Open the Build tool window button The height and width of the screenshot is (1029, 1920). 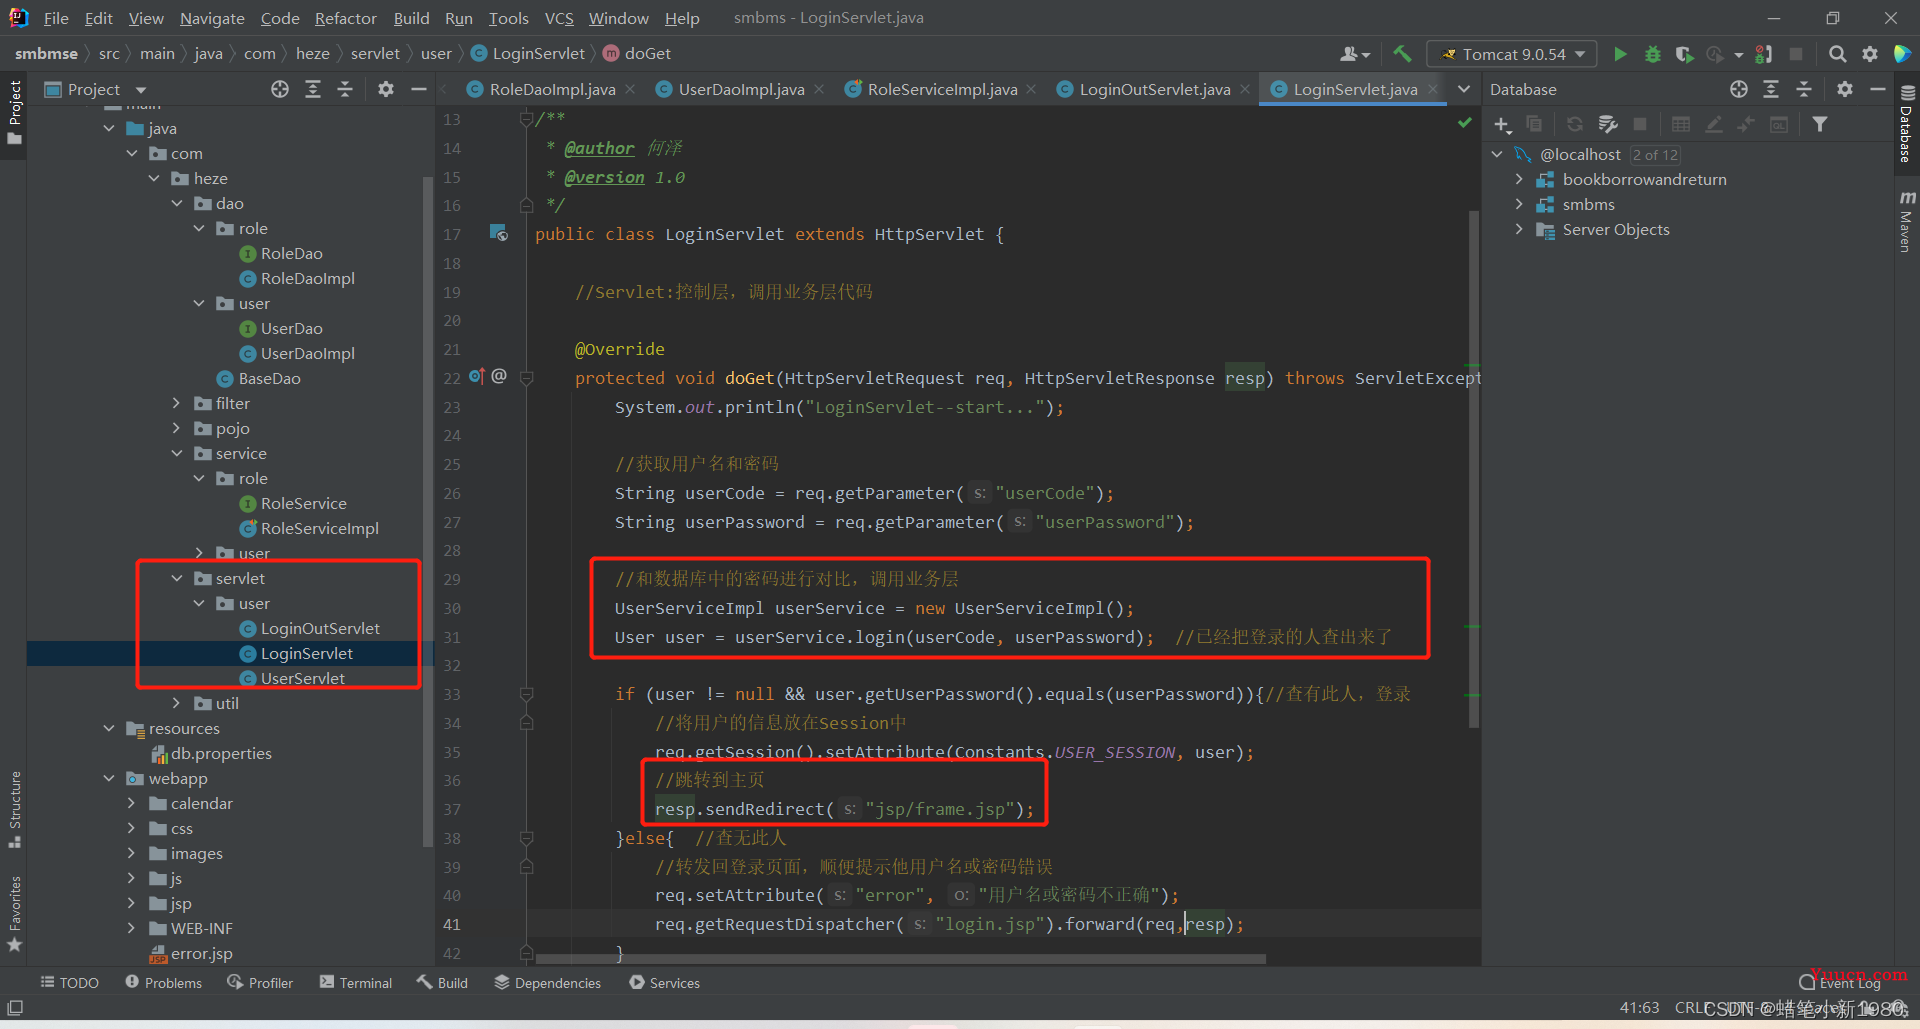coord(443,983)
